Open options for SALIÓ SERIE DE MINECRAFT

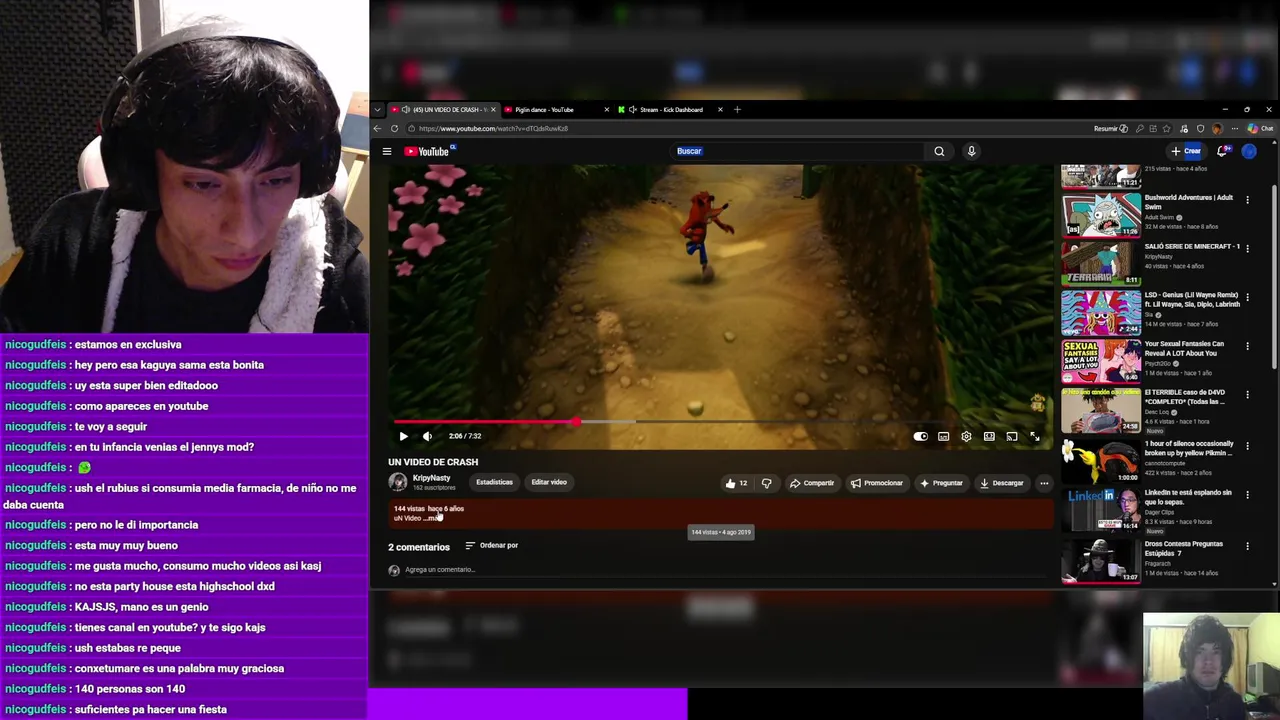pyautogui.click(x=1247, y=248)
